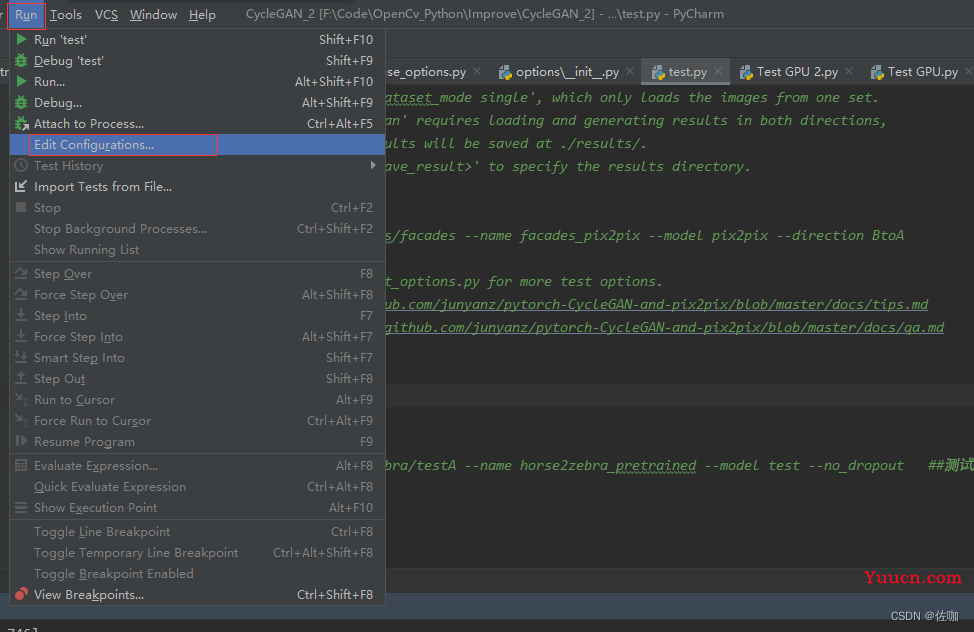Close the test.py editor tab

tap(719, 72)
